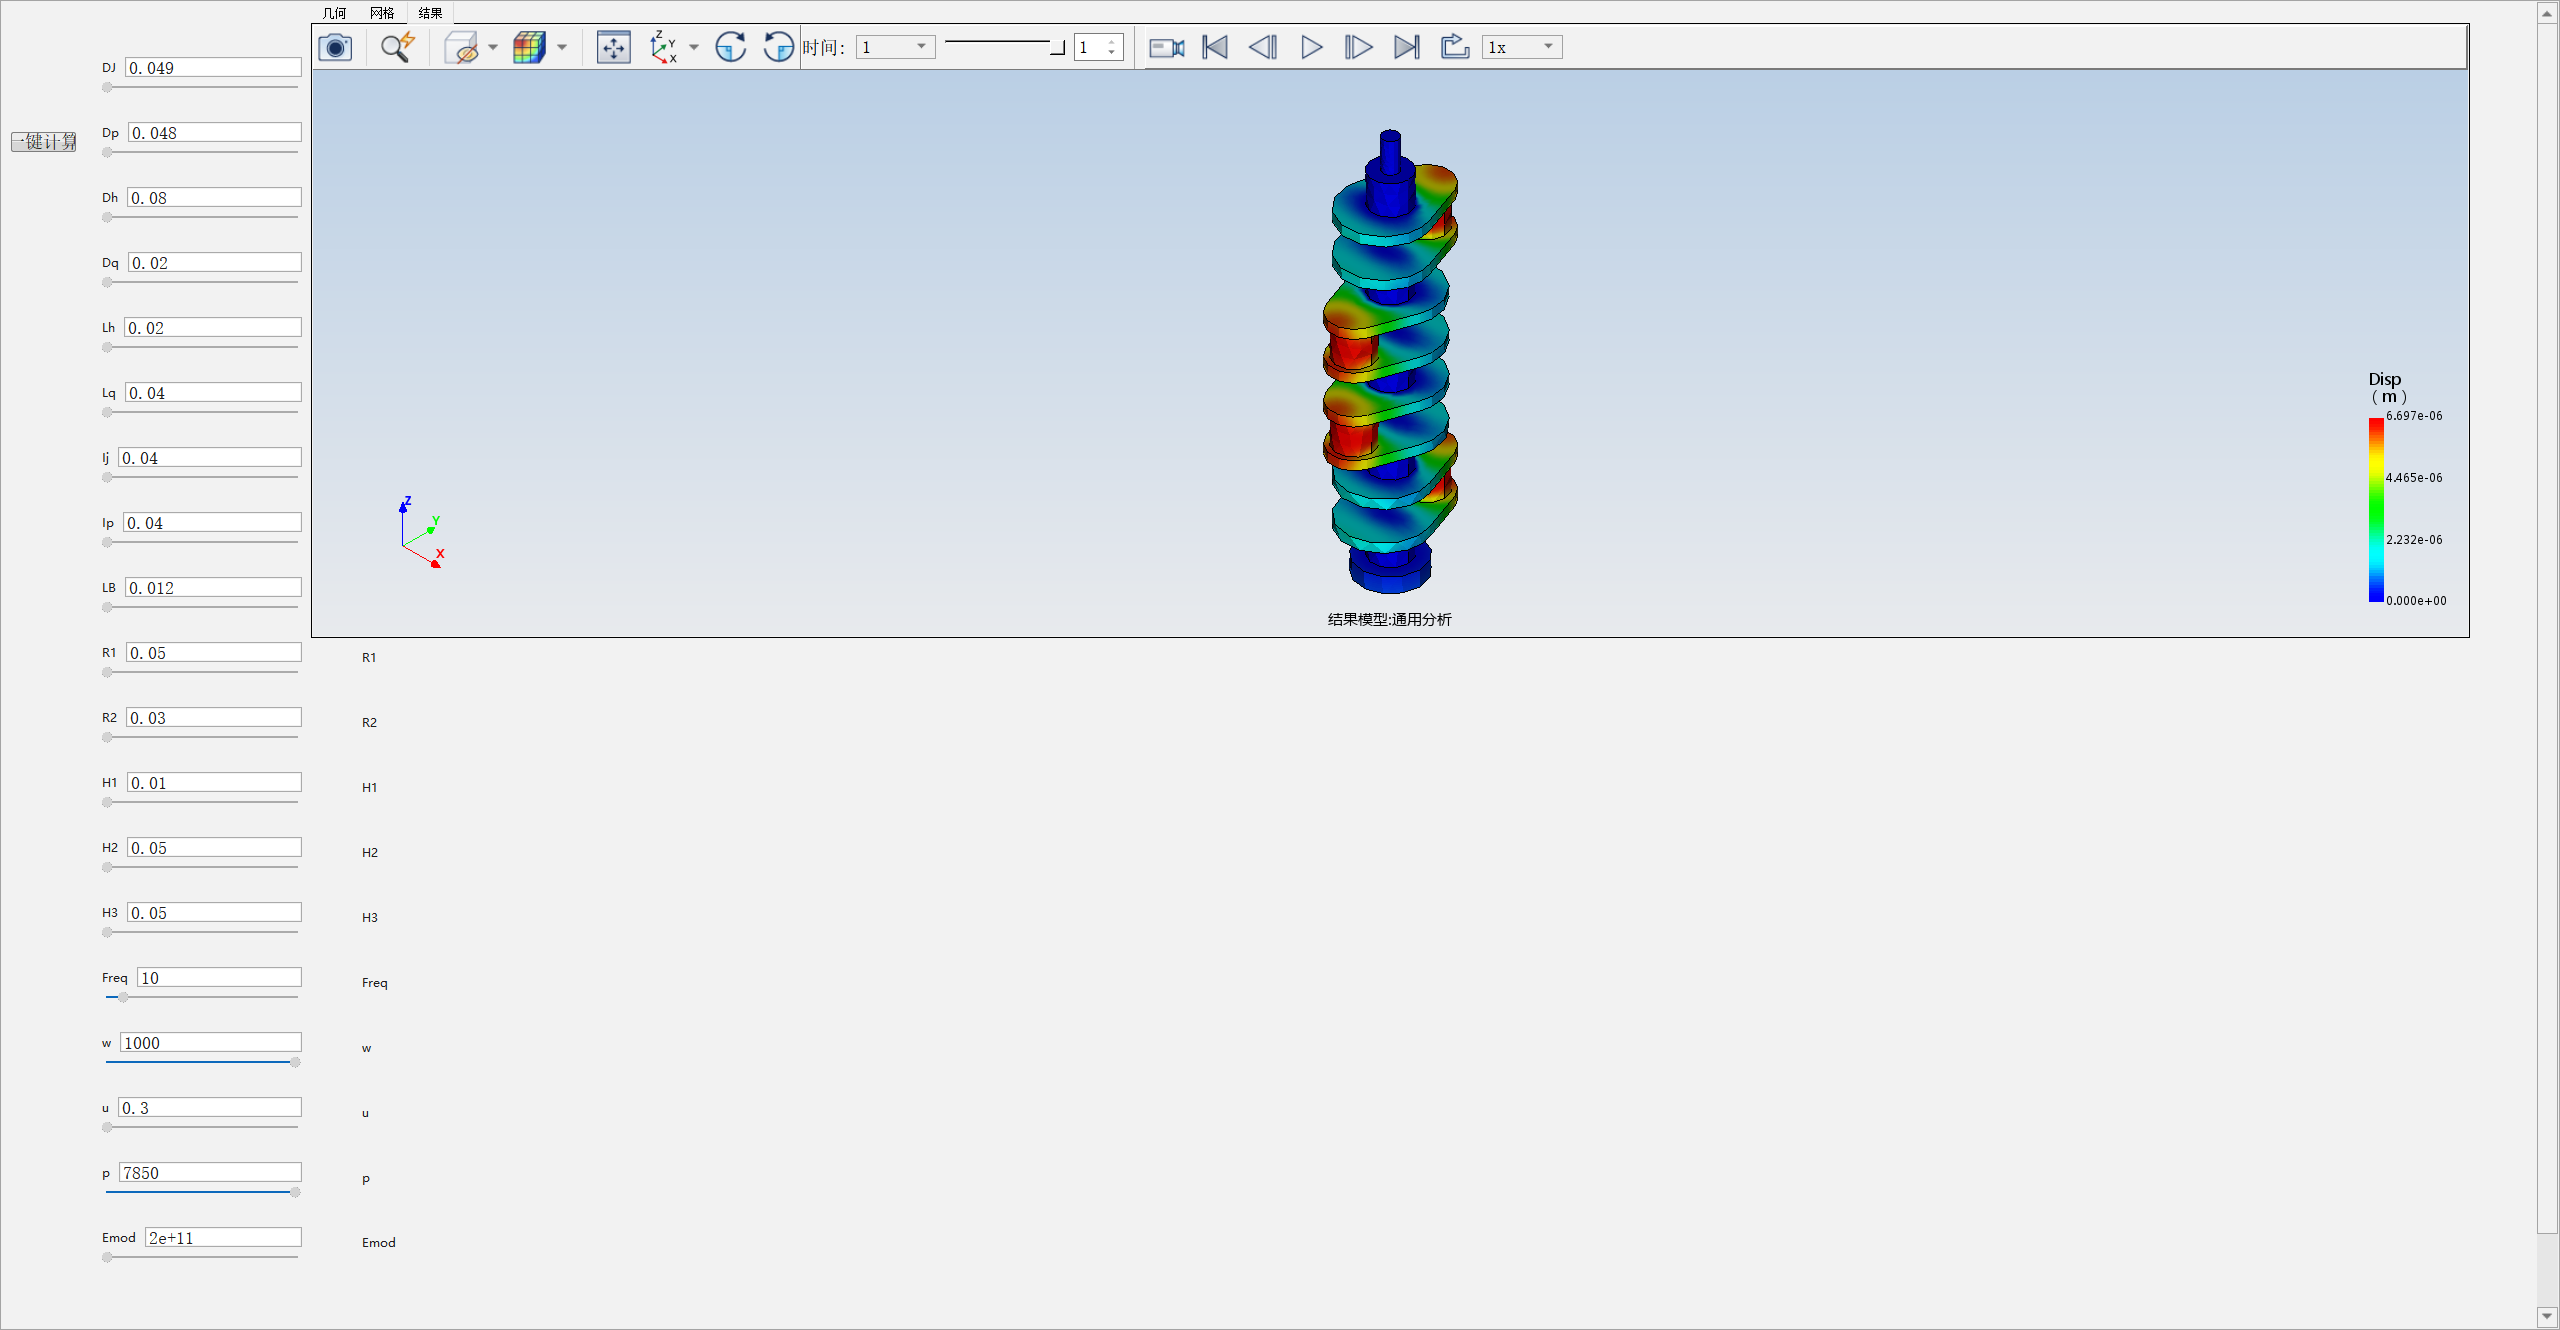Screen dimensions: 2560x1330
Task: Click the time slider handle
Action: (x=1057, y=48)
